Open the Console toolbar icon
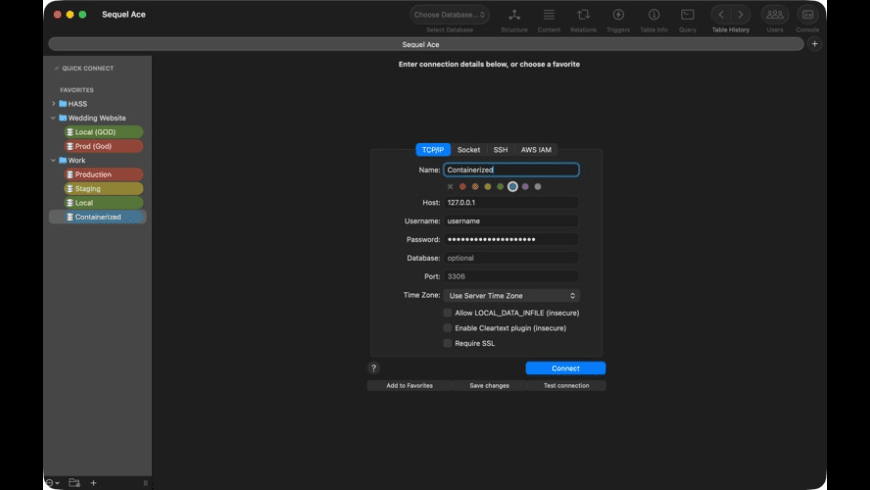Image resolution: width=870 pixels, height=490 pixels. click(x=807, y=15)
